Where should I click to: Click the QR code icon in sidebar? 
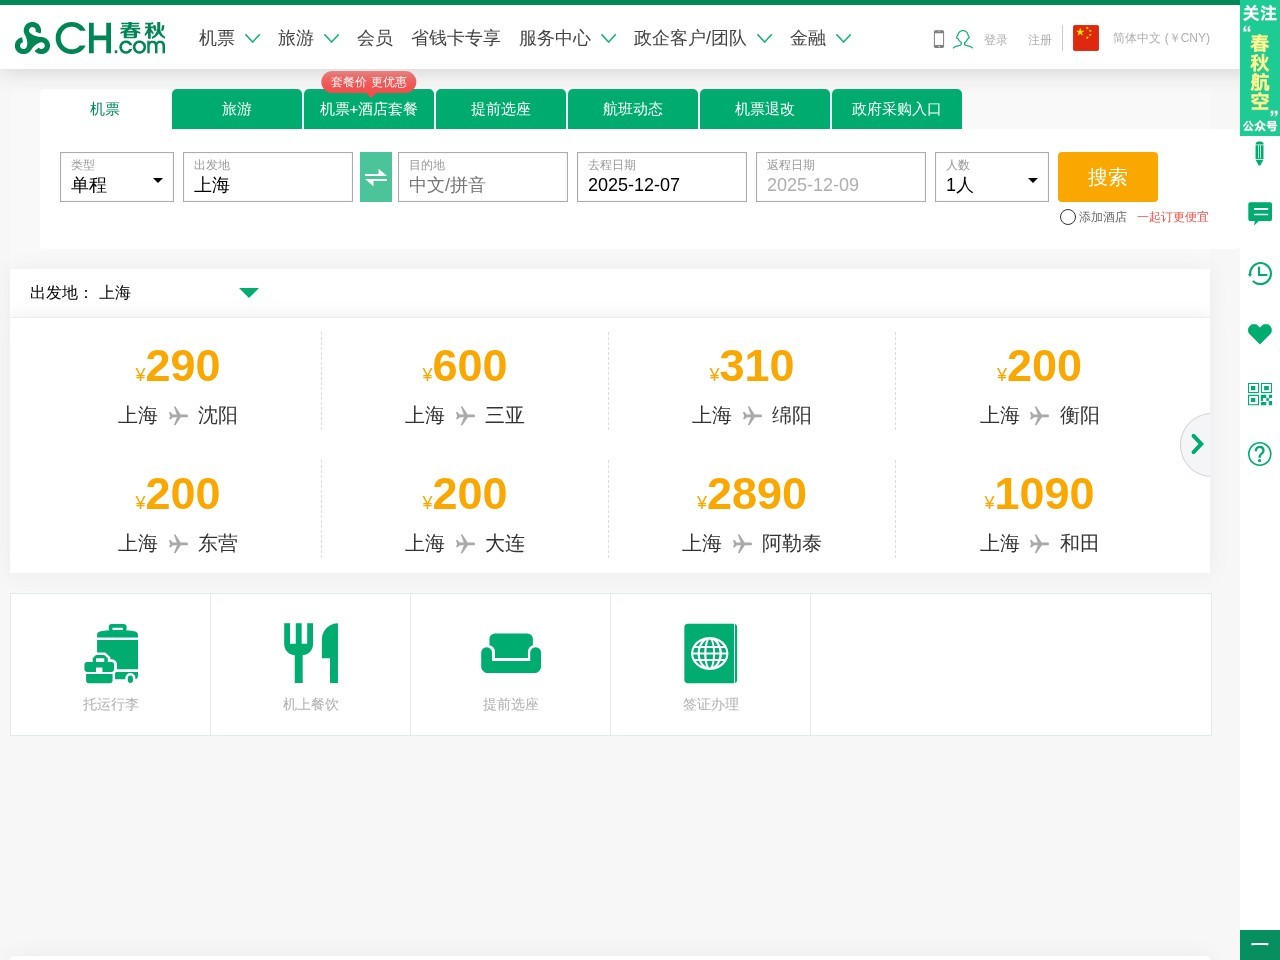click(x=1259, y=394)
